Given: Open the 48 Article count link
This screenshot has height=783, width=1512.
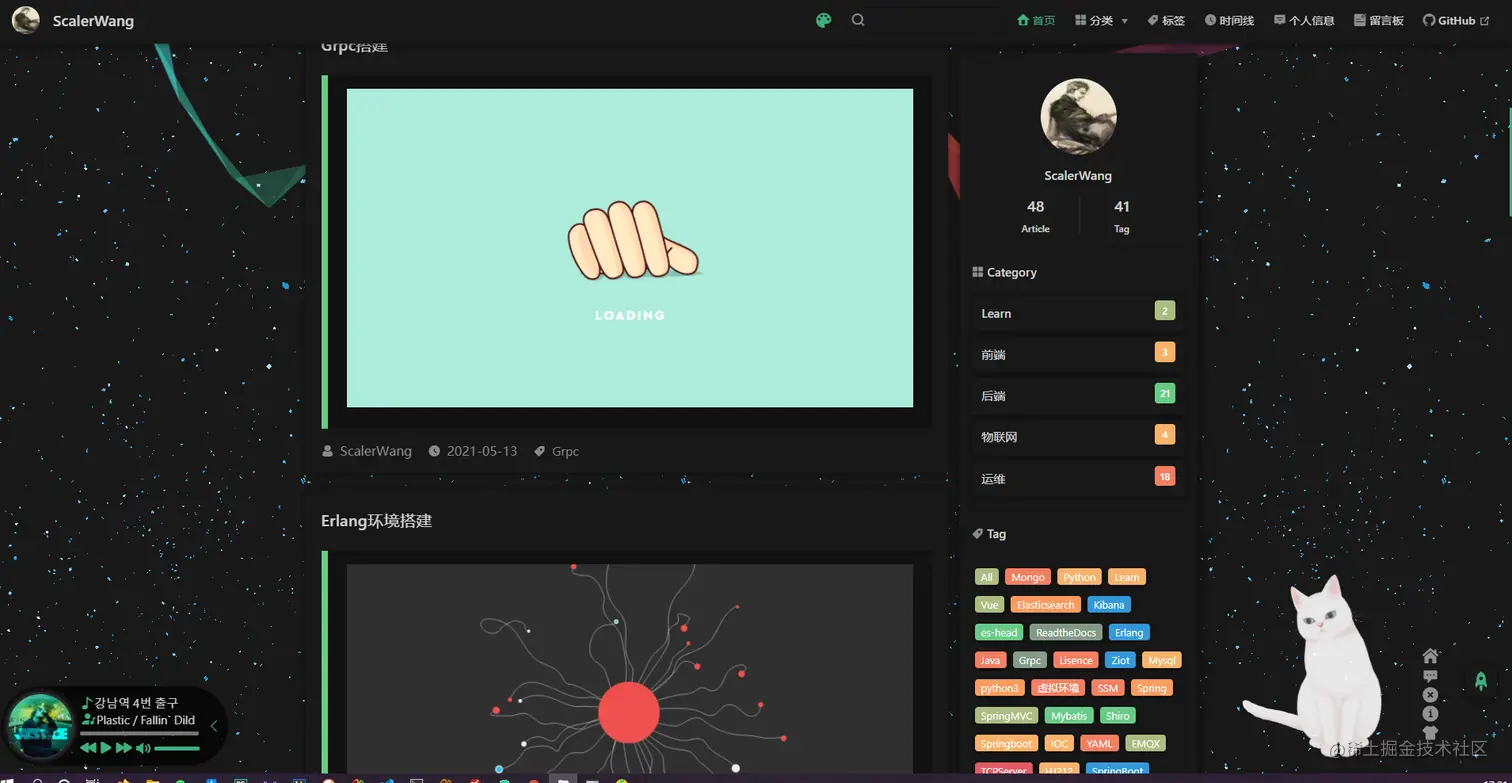Looking at the screenshot, I should [1035, 215].
